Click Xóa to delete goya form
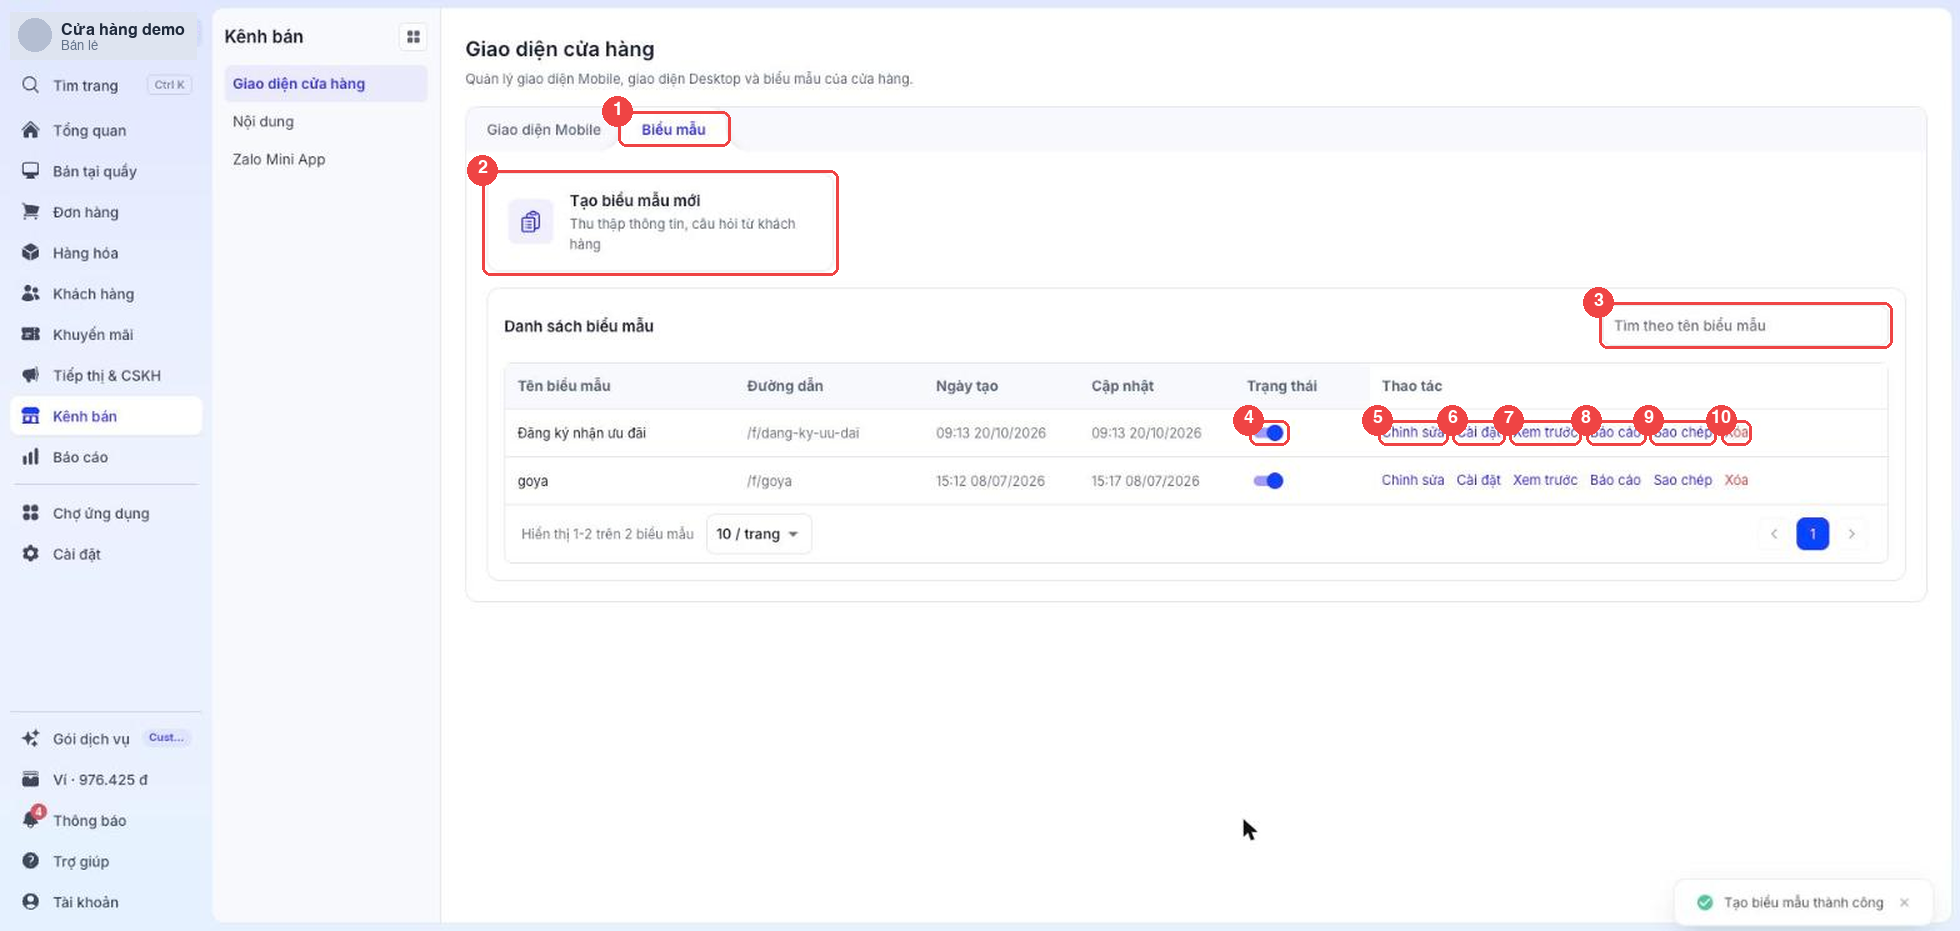The width and height of the screenshot is (1960, 931). pos(1736,481)
